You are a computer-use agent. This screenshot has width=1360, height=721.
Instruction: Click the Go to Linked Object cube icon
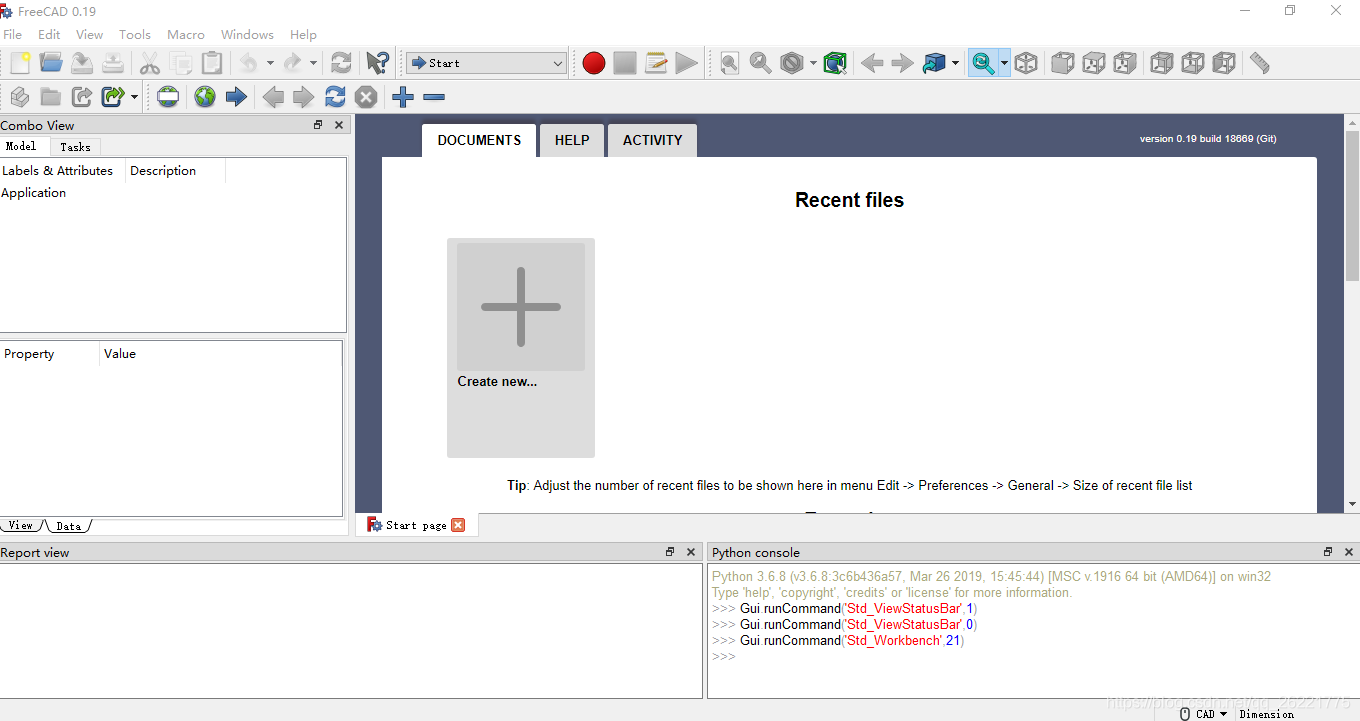934,63
